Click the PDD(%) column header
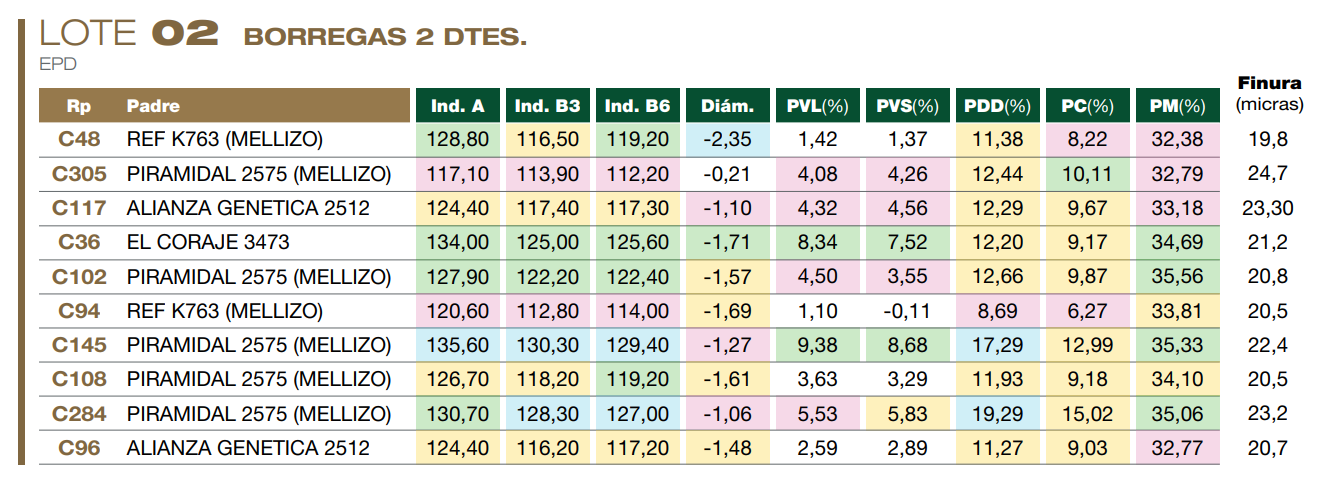The image size is (1320, 498). point(997,106)
